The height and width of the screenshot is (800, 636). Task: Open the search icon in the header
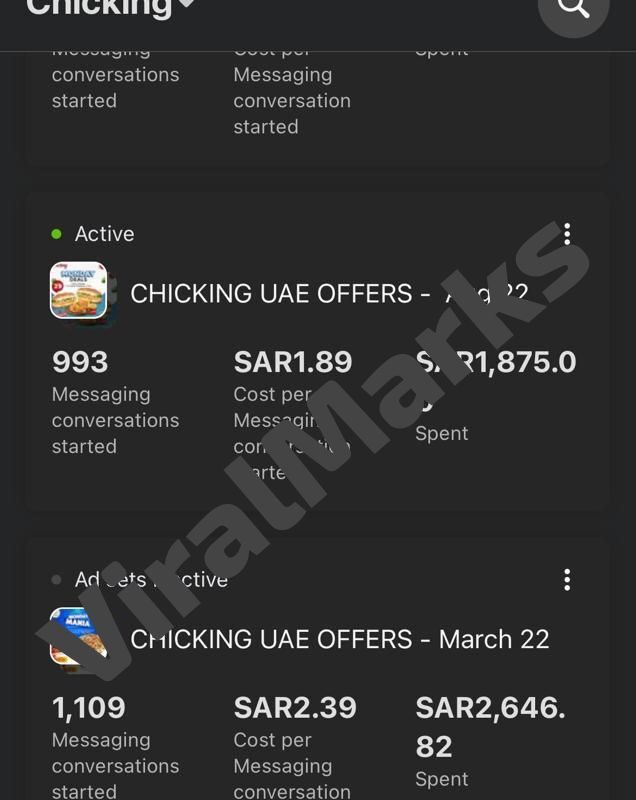pyautogui.click(x=573, y=8)
